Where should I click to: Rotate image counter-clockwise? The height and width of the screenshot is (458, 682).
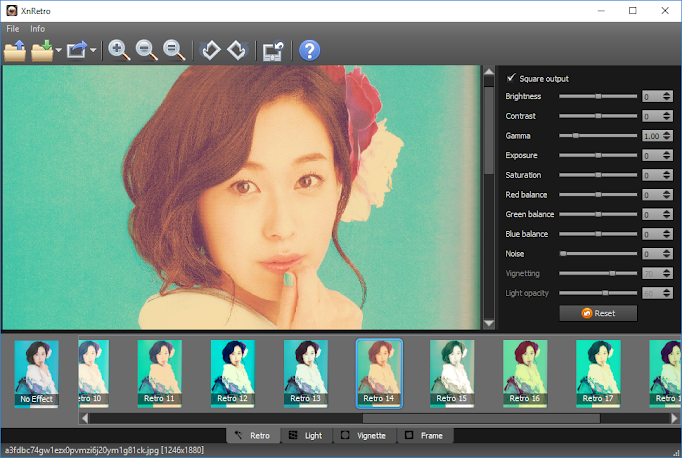(x=210, y=50)
